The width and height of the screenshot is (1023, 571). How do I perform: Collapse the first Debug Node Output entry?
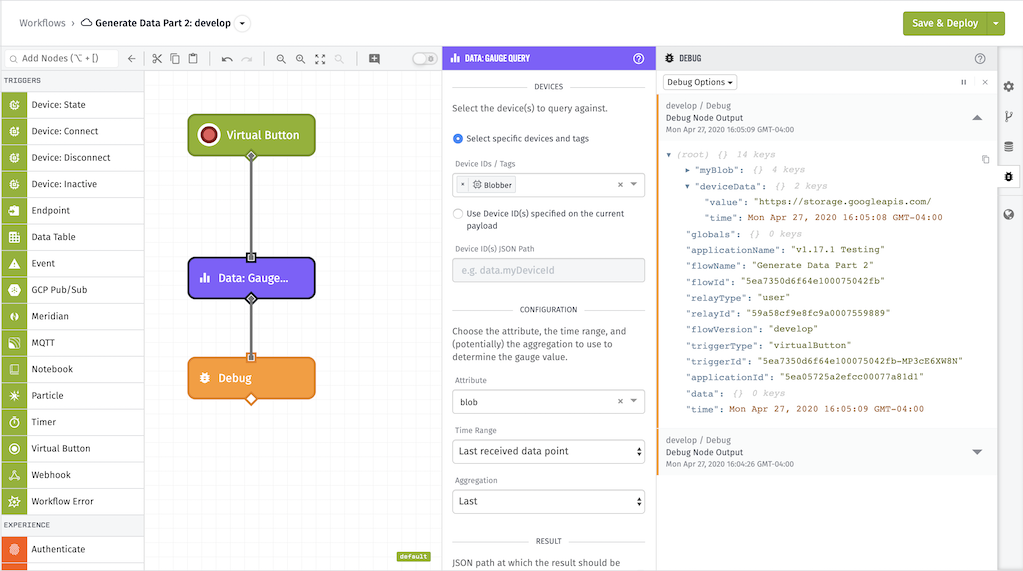(x=977, y=118)
